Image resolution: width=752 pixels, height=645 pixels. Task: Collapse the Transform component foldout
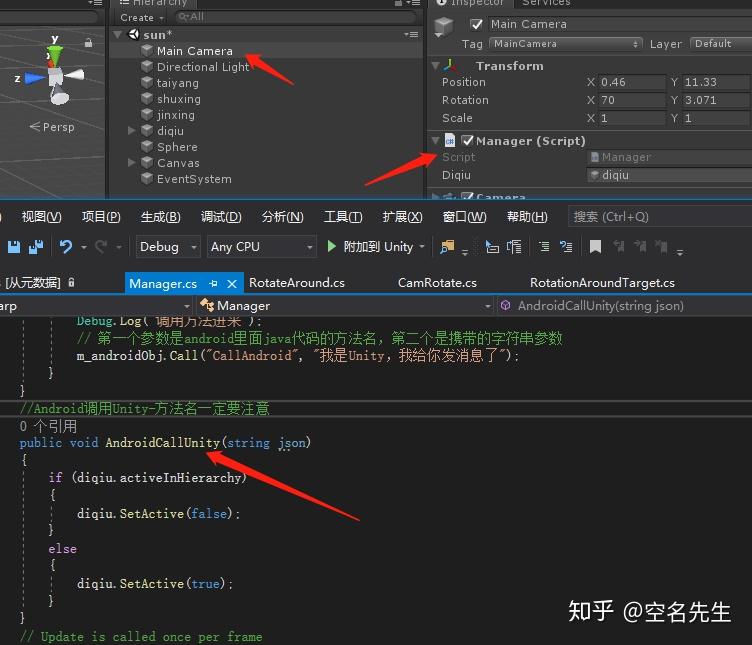(435, 66)
